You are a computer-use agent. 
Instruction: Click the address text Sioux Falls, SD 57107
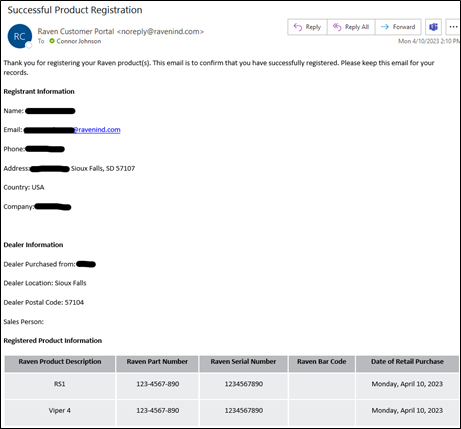(103, 168)
